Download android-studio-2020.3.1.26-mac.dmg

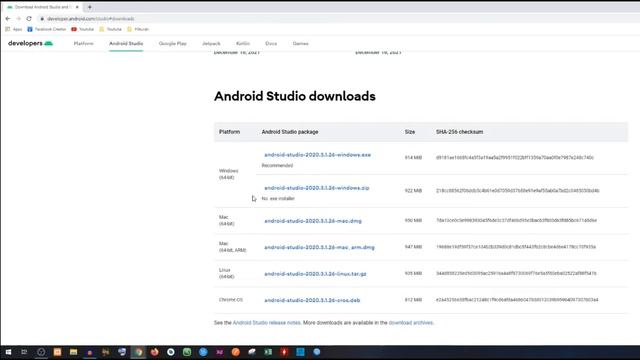click(313, 221)
